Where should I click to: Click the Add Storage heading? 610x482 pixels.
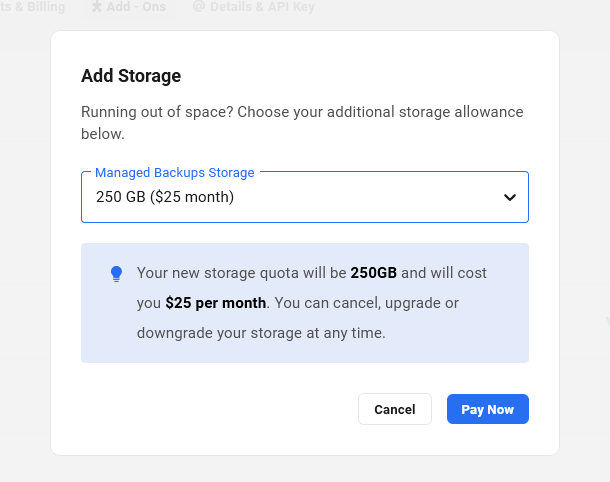(131, 75)
